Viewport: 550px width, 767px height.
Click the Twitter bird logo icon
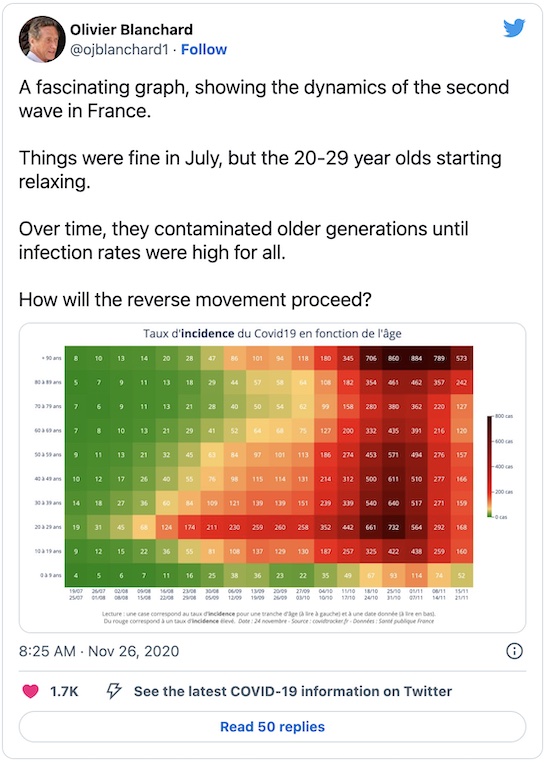pyautogui.click(x=514, y=28)
